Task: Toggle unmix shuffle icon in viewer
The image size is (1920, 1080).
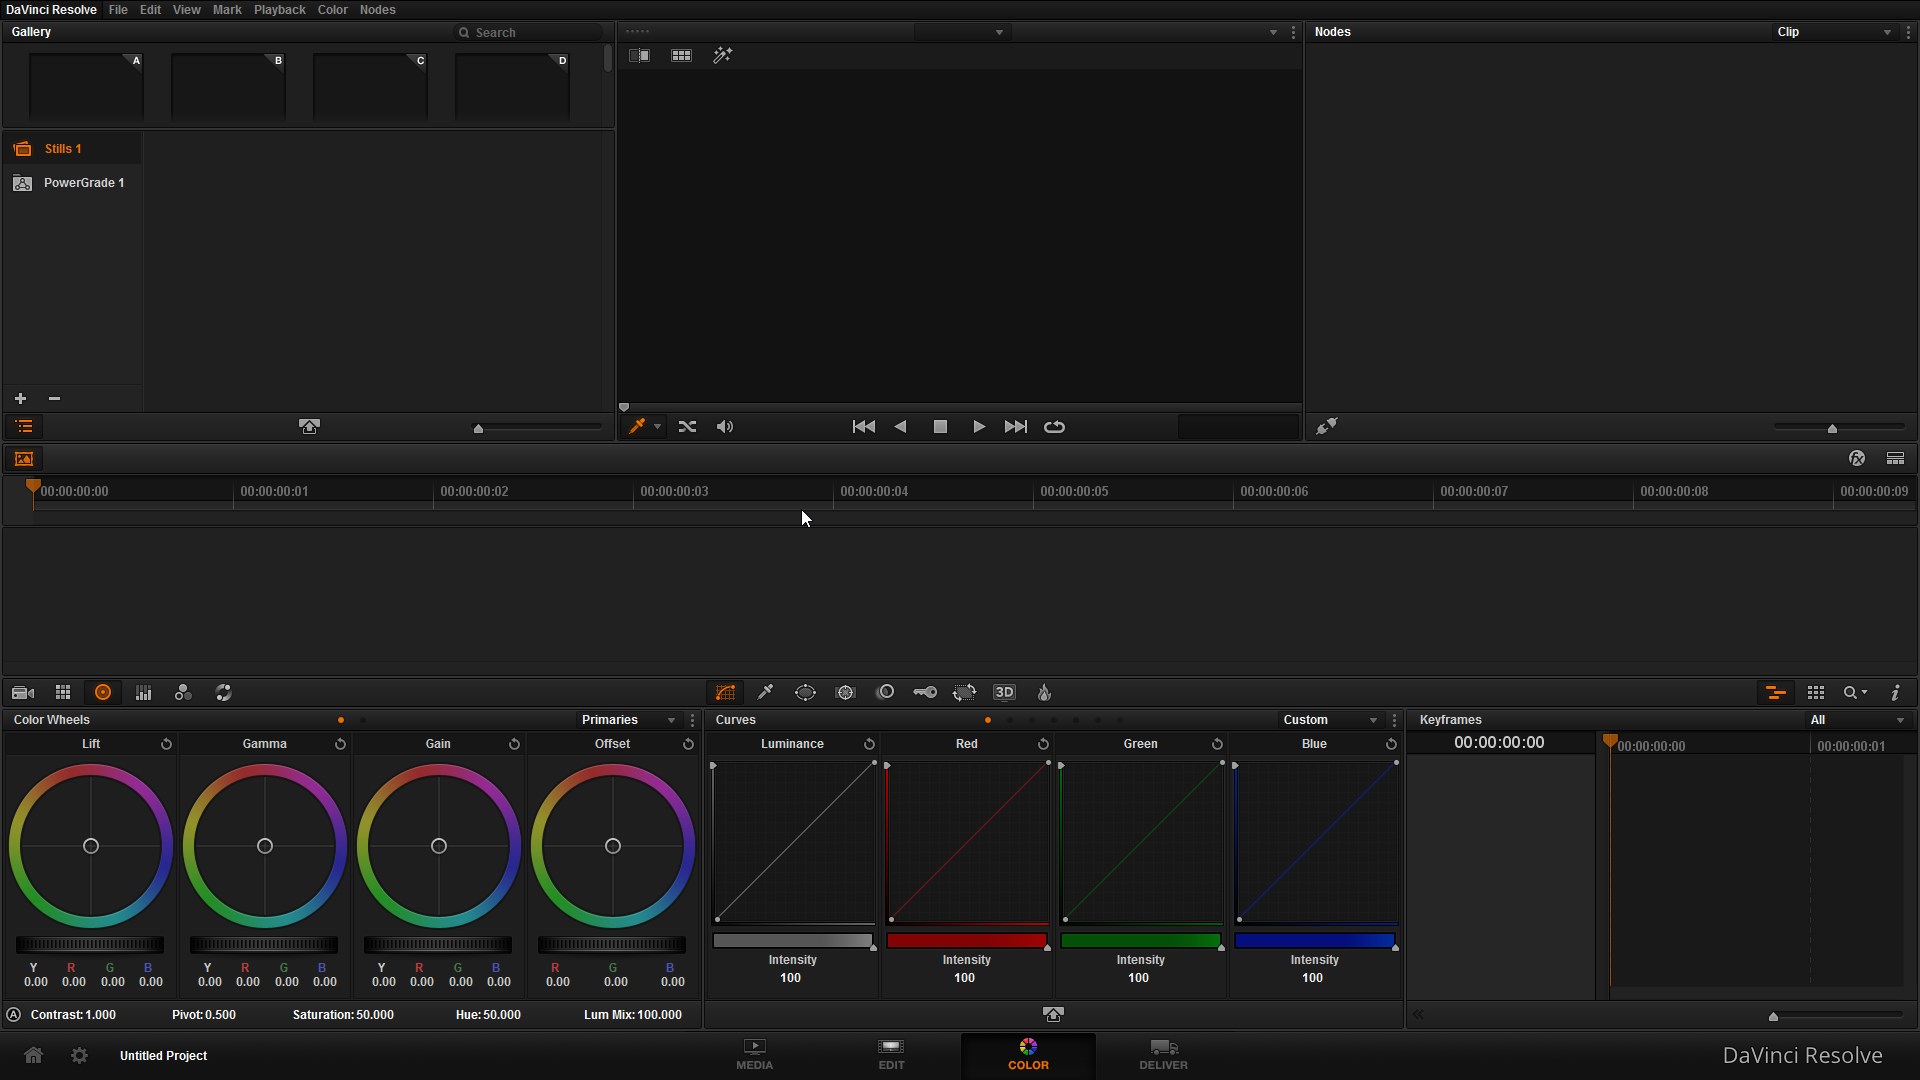Action: tap(687, 427)
